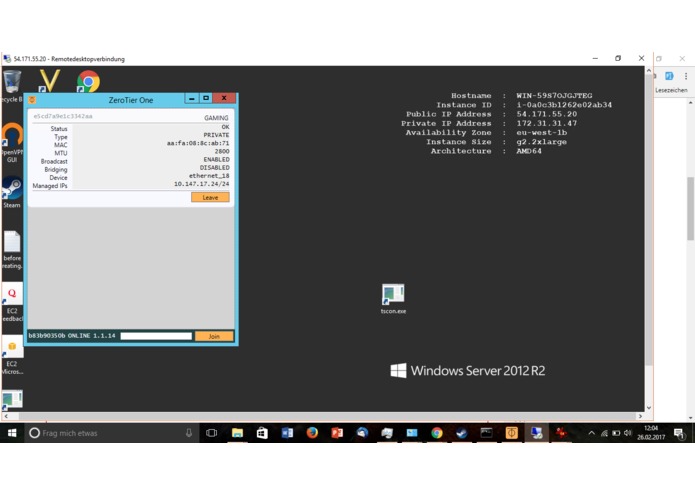Click the Cortana 'Frag mich etwas' search box
This screenshot has width=695, height=494.
pyautogui.click(x=111, y=433)
